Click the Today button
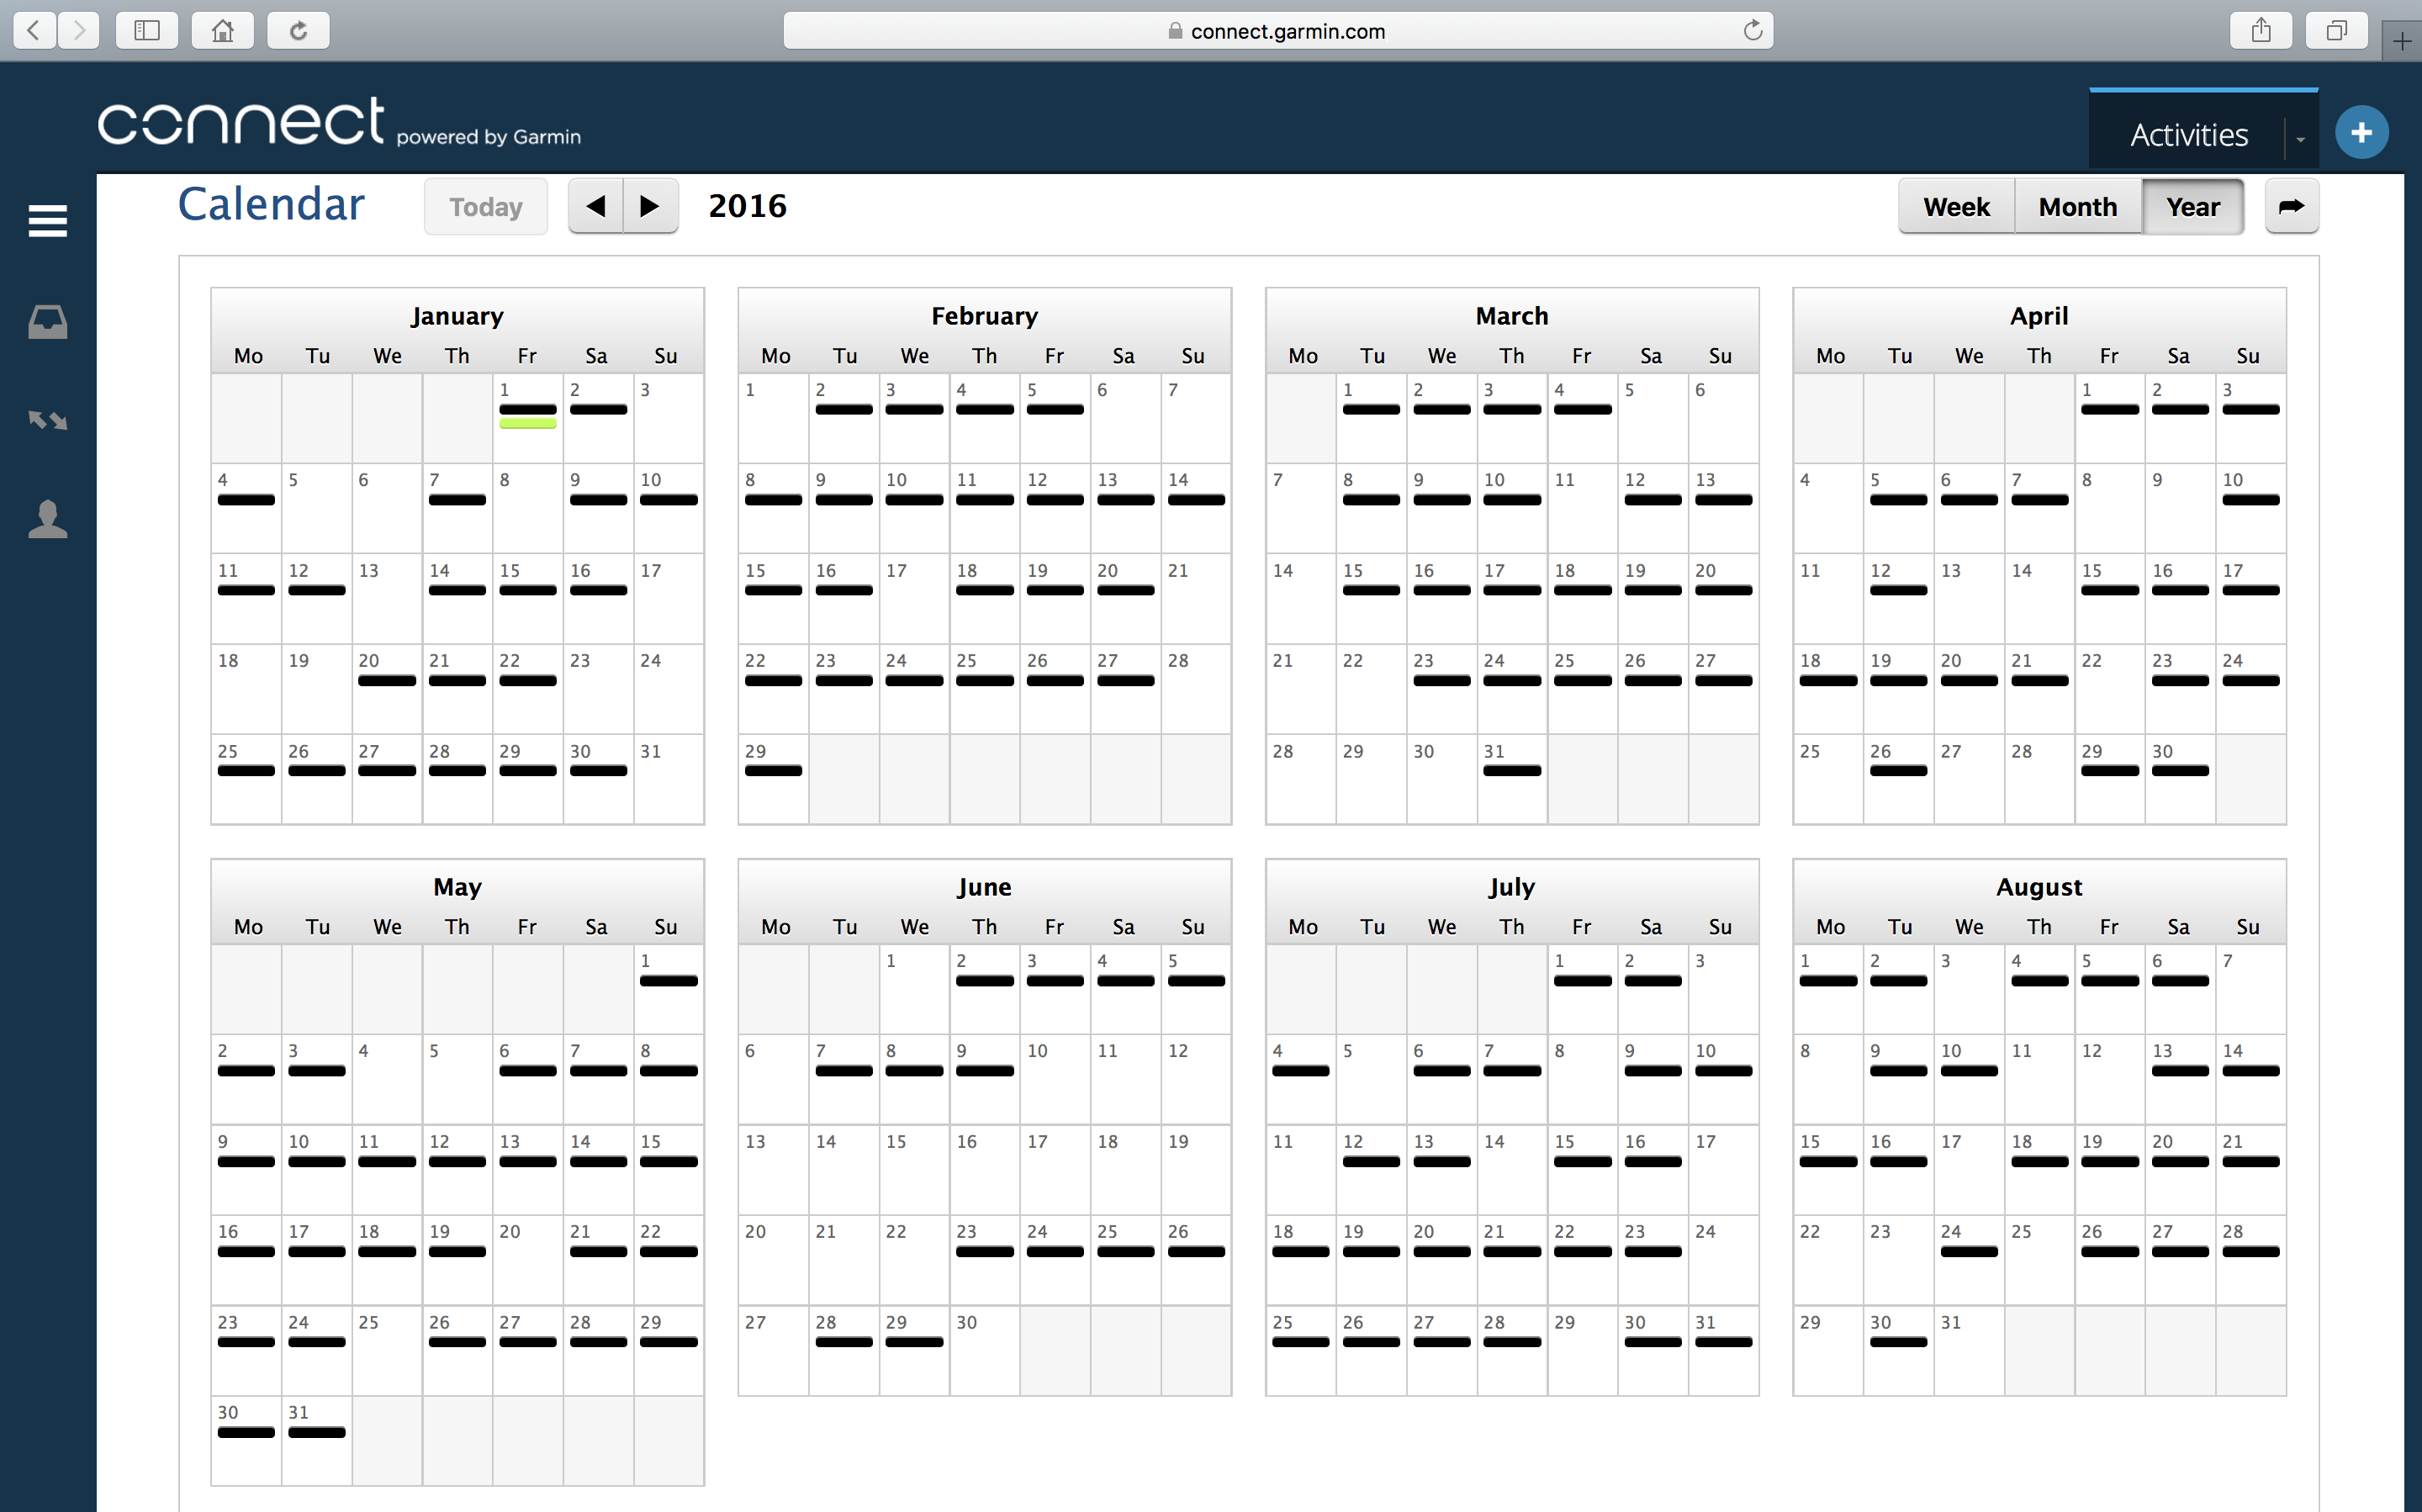Image resolution: width=2422 pixels, height=1512 pixels. point(485,206)
